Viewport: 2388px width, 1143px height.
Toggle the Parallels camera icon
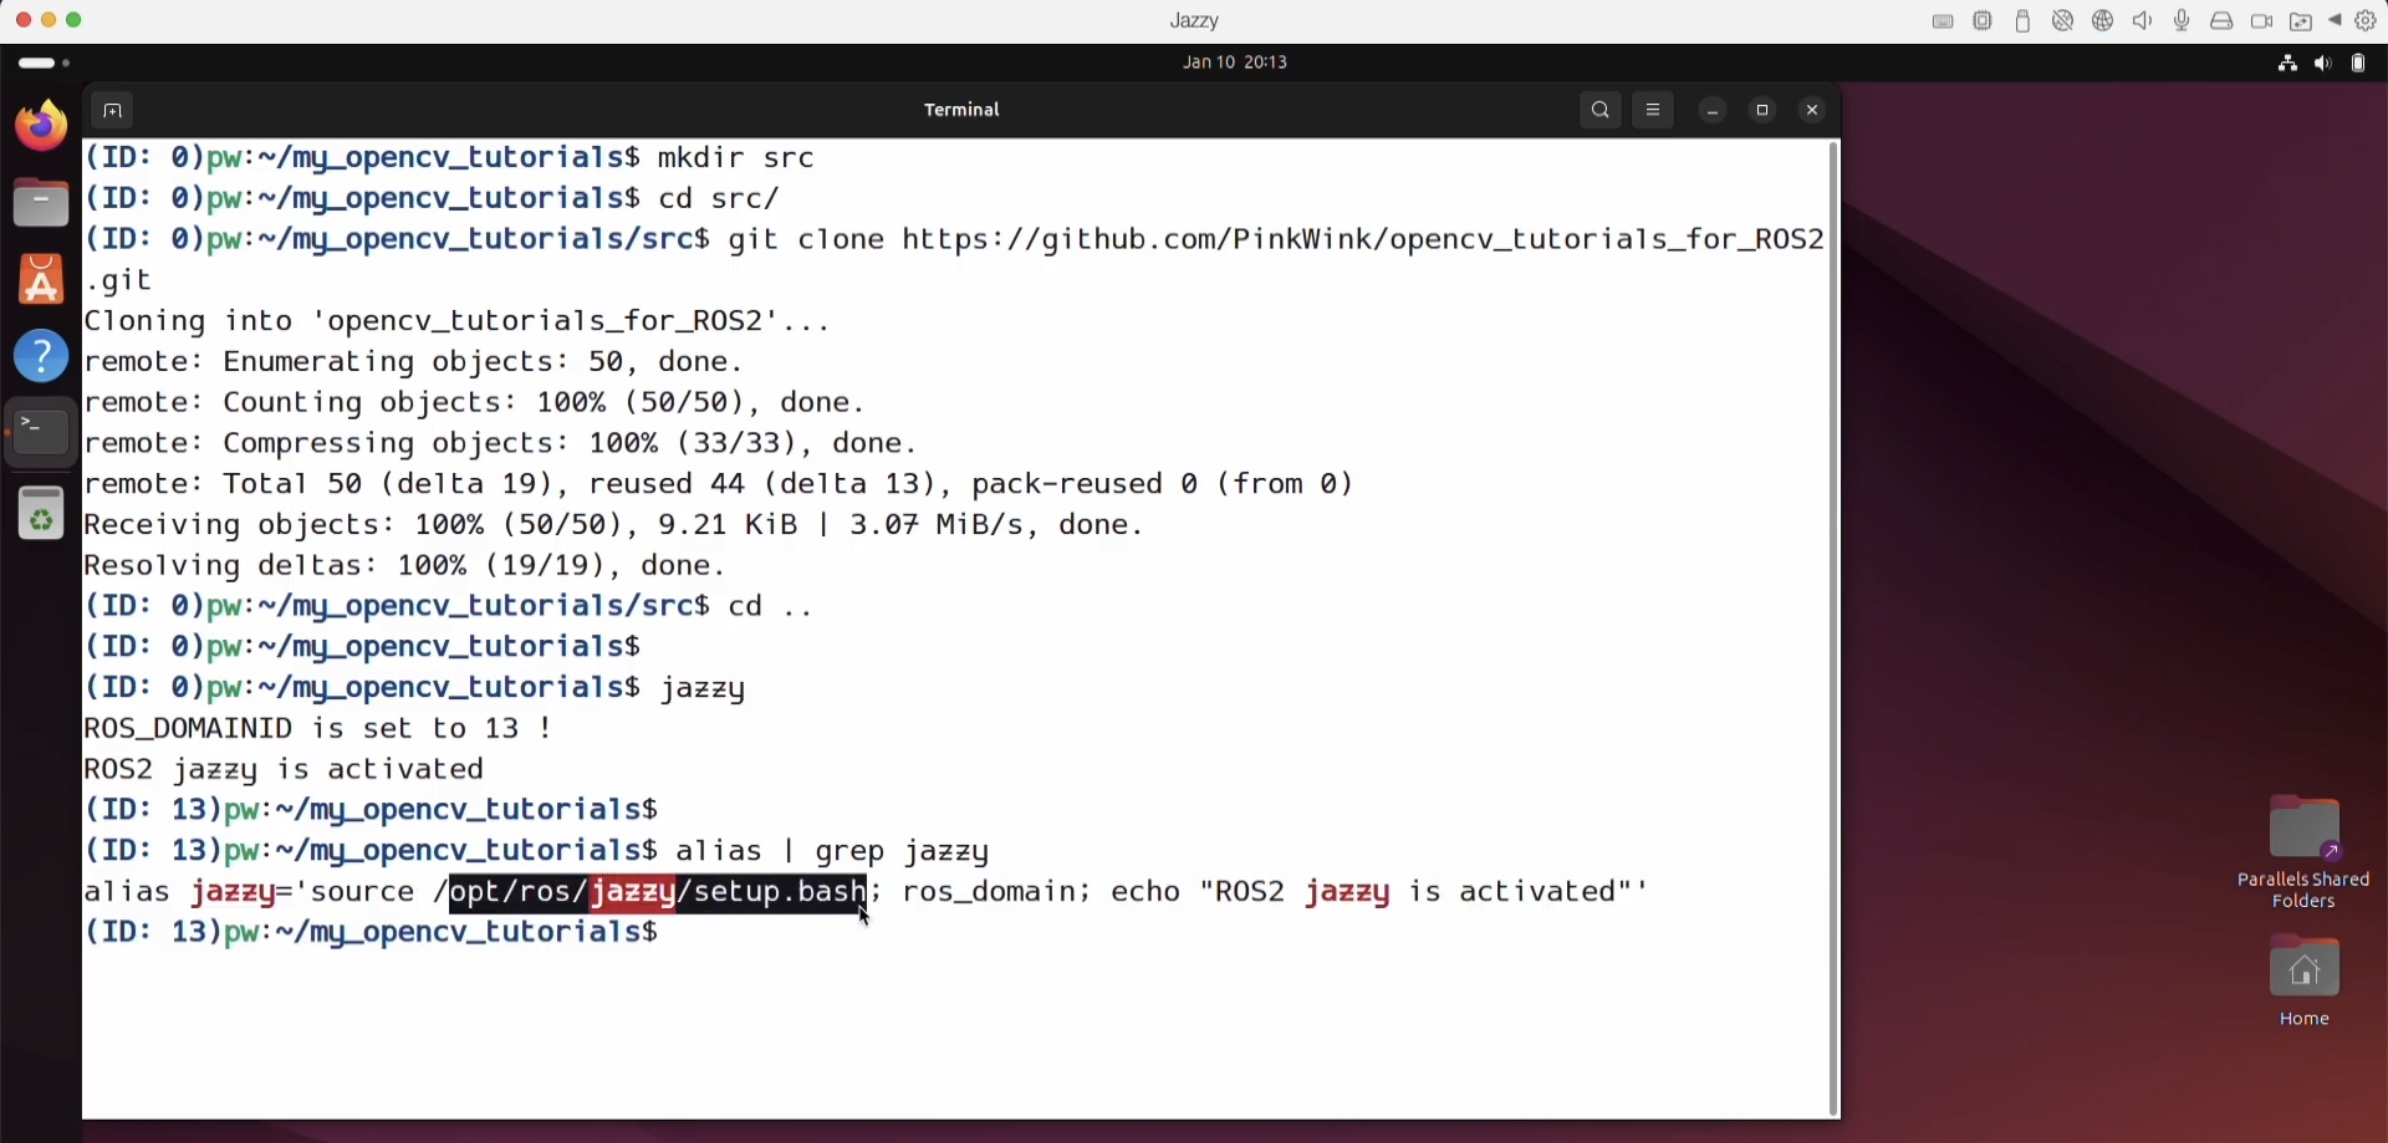[x=2260, y=21]
